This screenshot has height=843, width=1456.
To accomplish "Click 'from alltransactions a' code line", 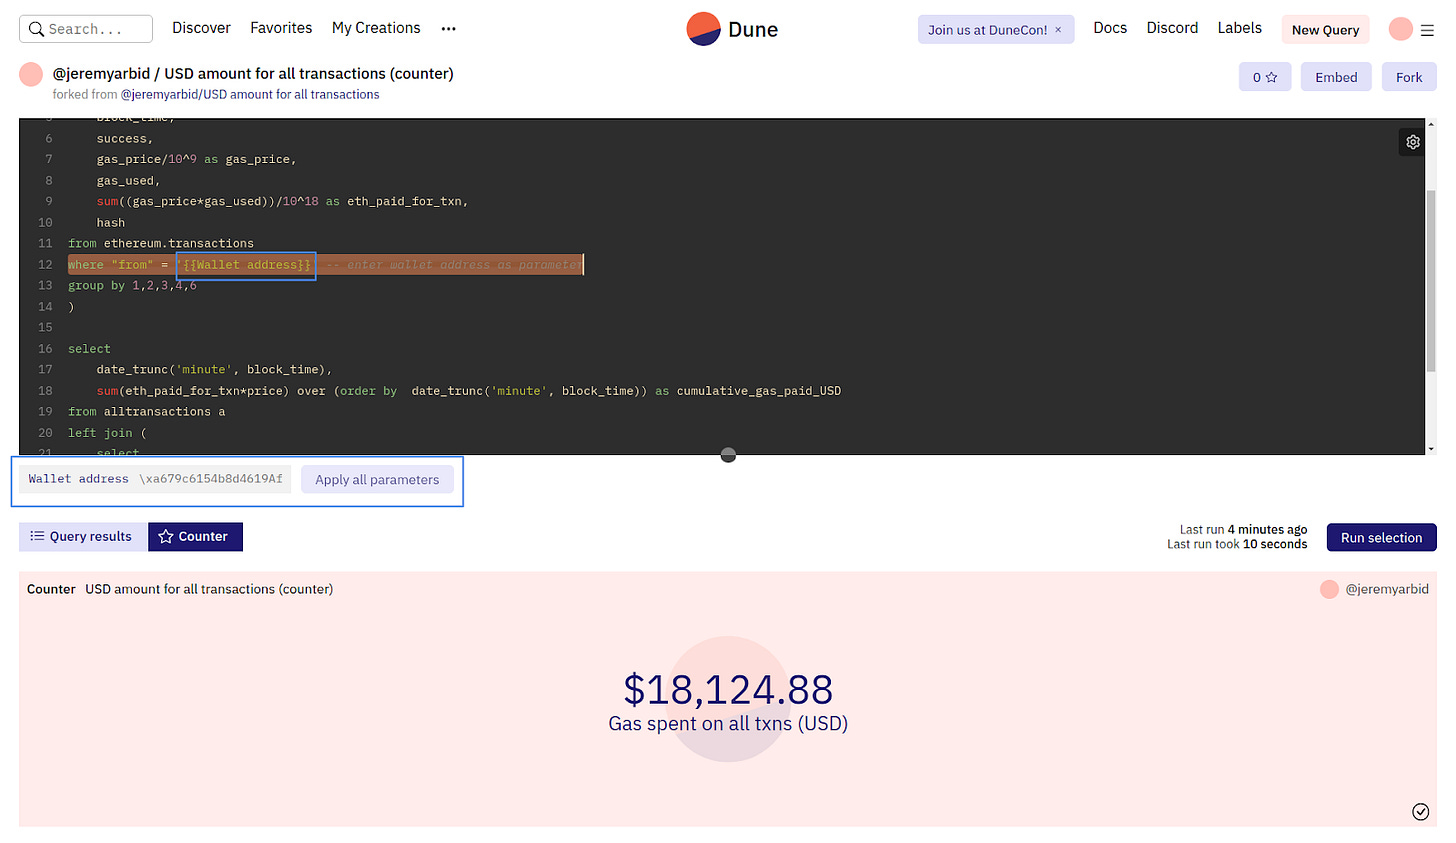I will tap(146, 412).
